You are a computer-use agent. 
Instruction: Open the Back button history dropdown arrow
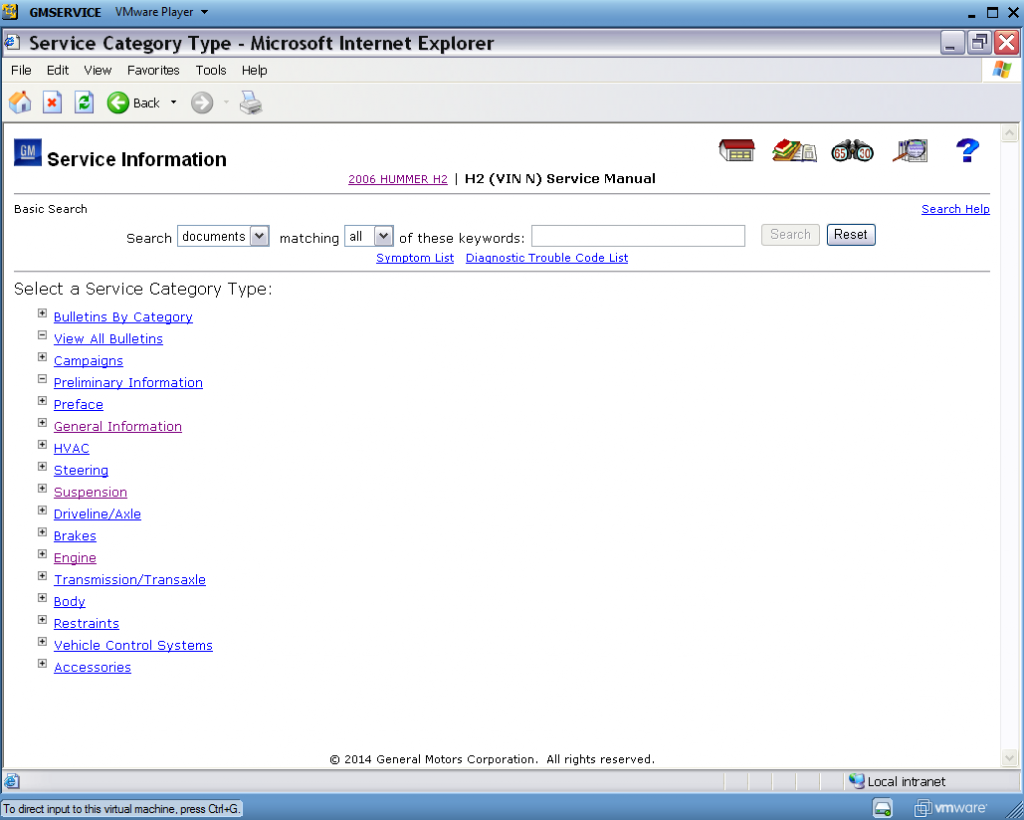pos(174,102)
